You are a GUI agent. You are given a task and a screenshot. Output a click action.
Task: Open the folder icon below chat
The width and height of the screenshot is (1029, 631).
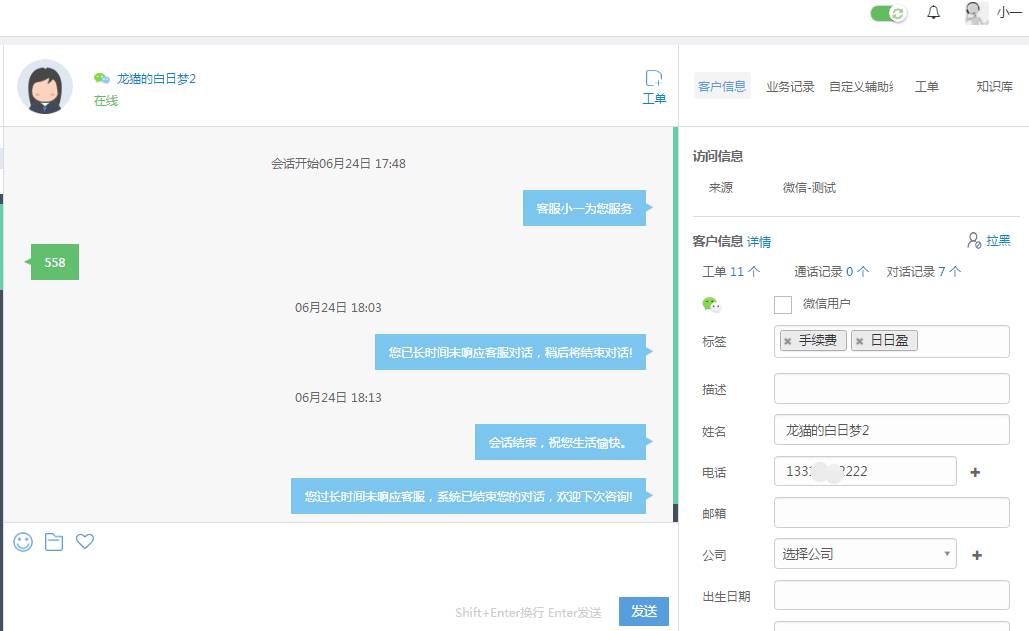click(54, 542)
